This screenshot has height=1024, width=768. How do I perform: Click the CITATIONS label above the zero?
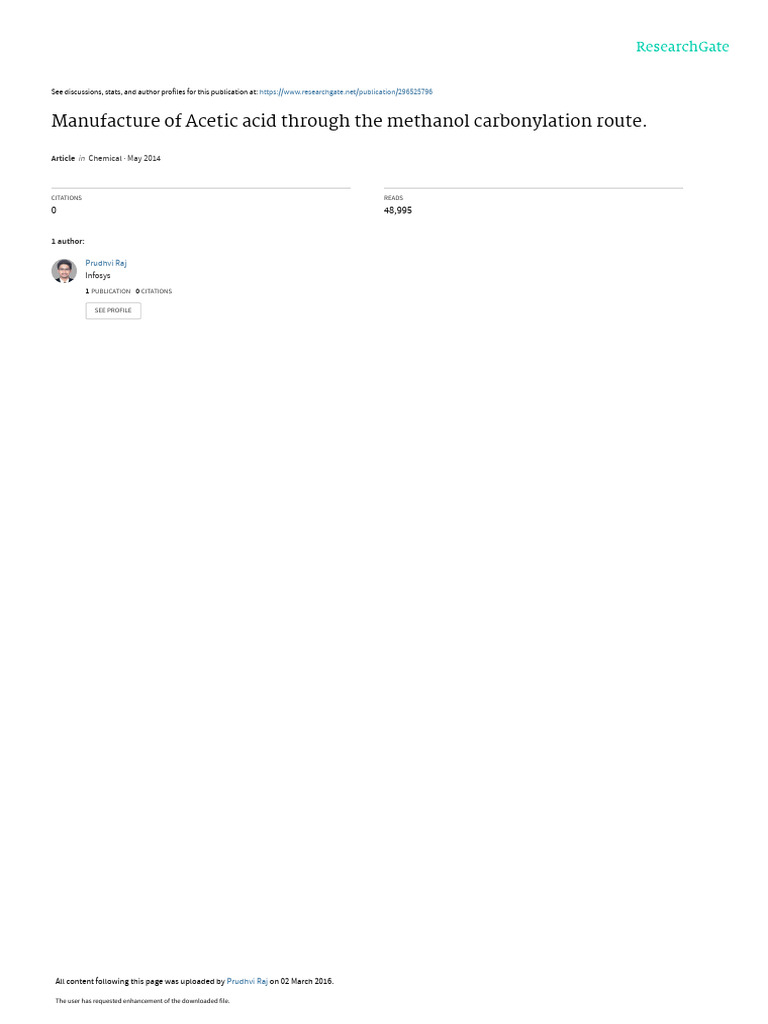point(67,198)
